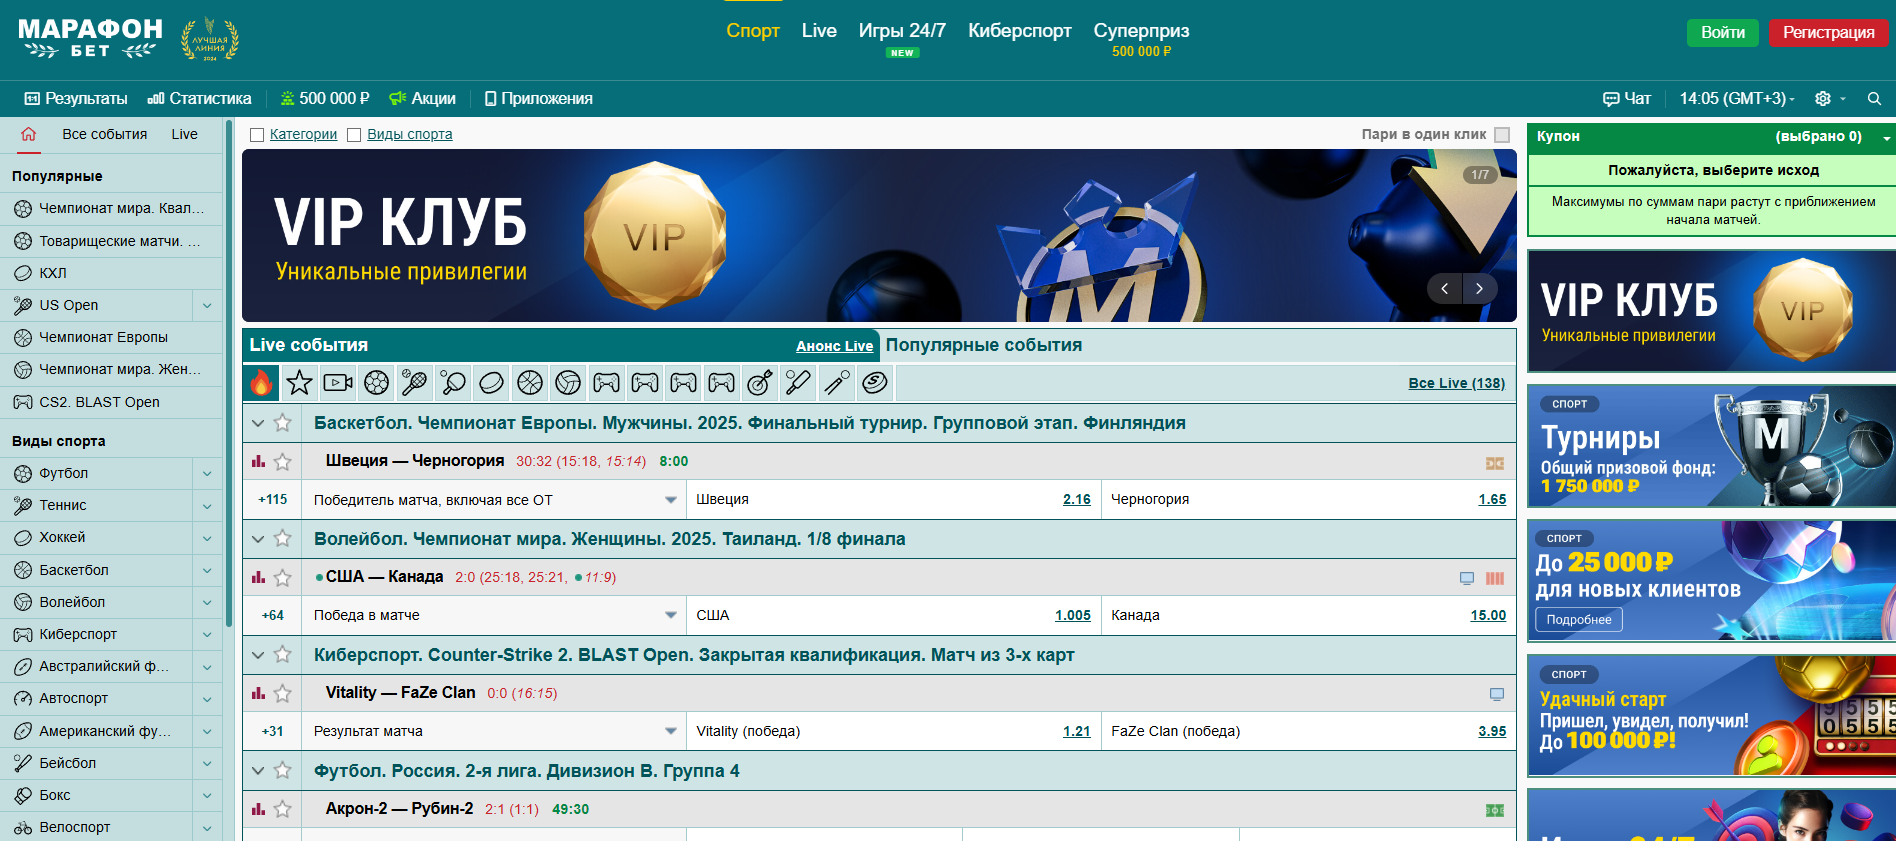Favorite the США — Канада match star
This screenshot has width=1896, height=841.
pyautogui.click(x=283, y=578)
